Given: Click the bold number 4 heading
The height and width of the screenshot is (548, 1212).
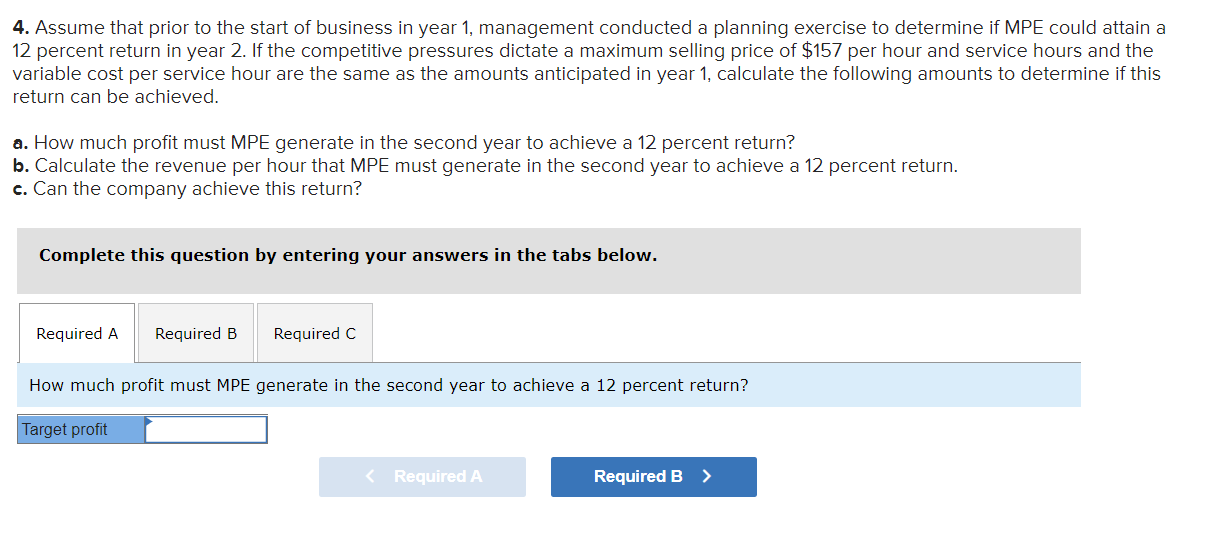Looking at the screenshot, I should pos(18,28).
